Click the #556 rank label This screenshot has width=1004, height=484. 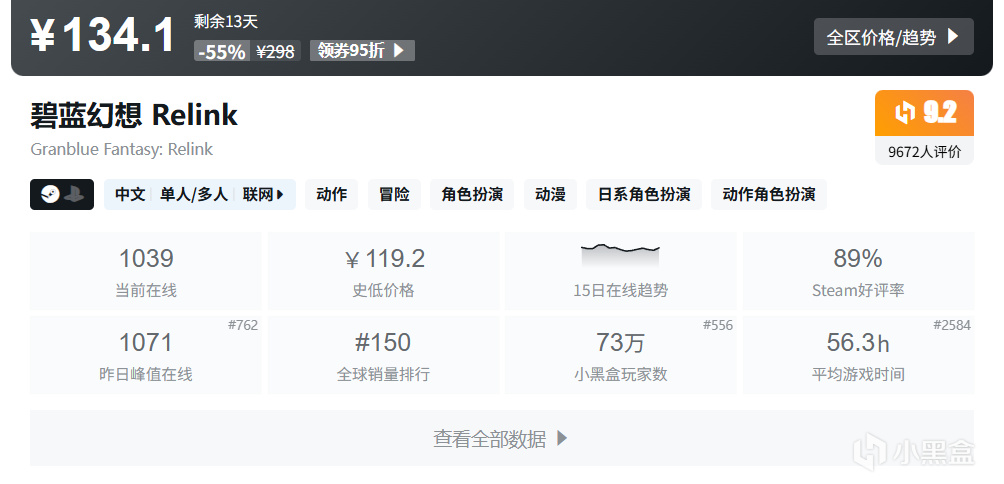tap(718, 325)
